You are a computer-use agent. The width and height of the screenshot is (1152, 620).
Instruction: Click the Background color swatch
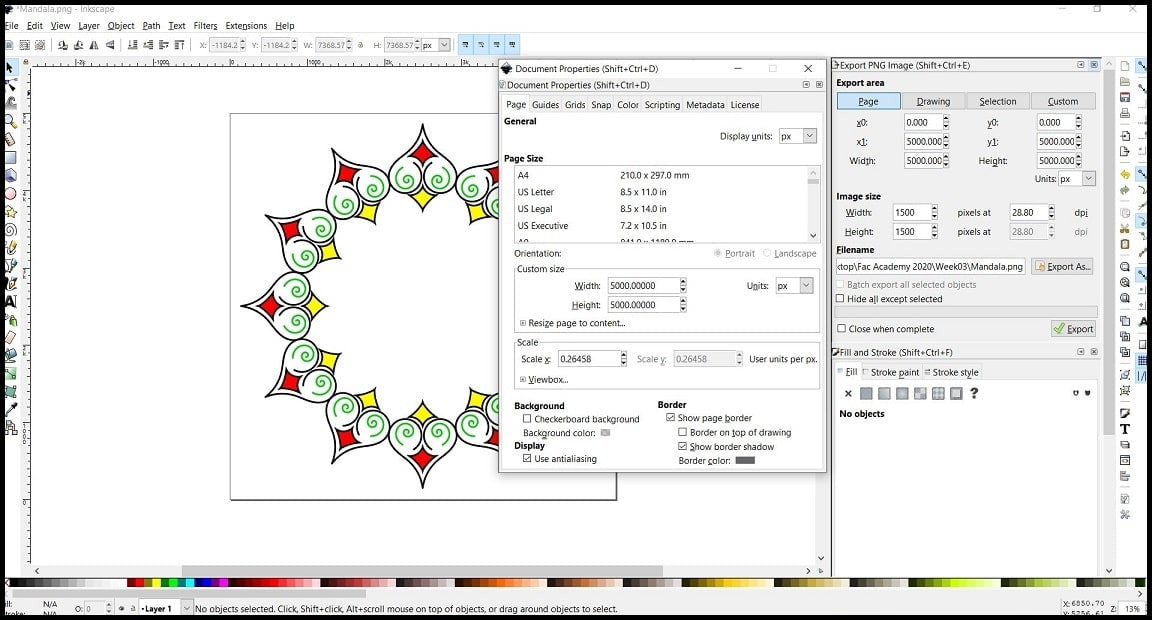tap(605, 433)
